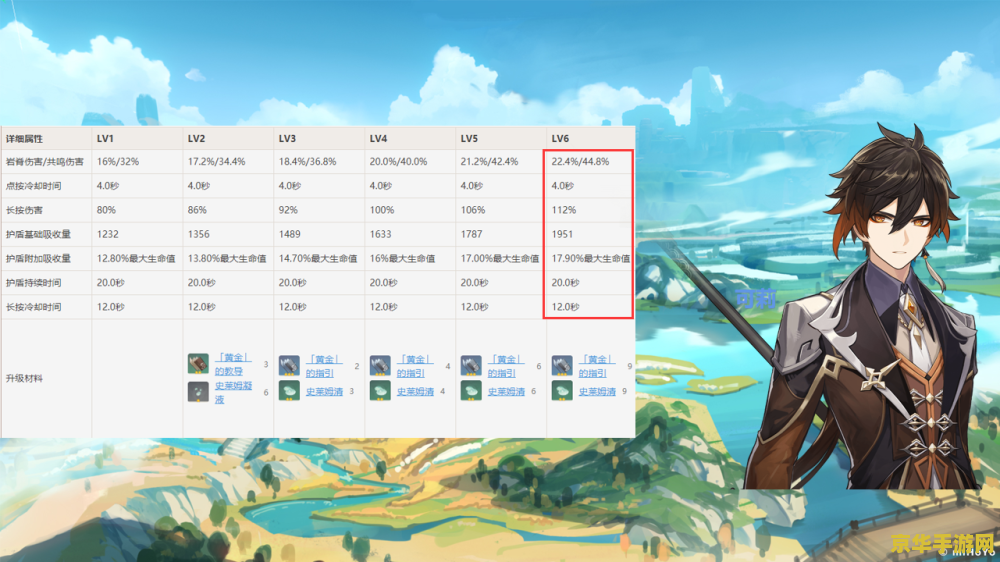Click the 1787 shield absorption value

(x=471, y=234)
